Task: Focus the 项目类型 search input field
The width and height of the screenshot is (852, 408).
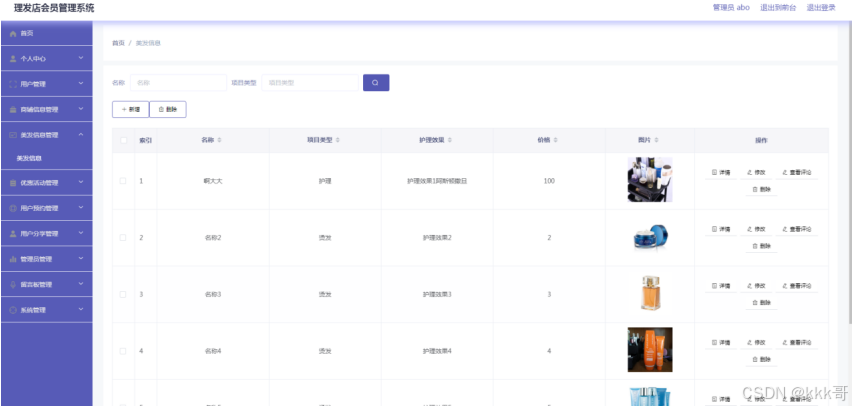Action: 310,83
